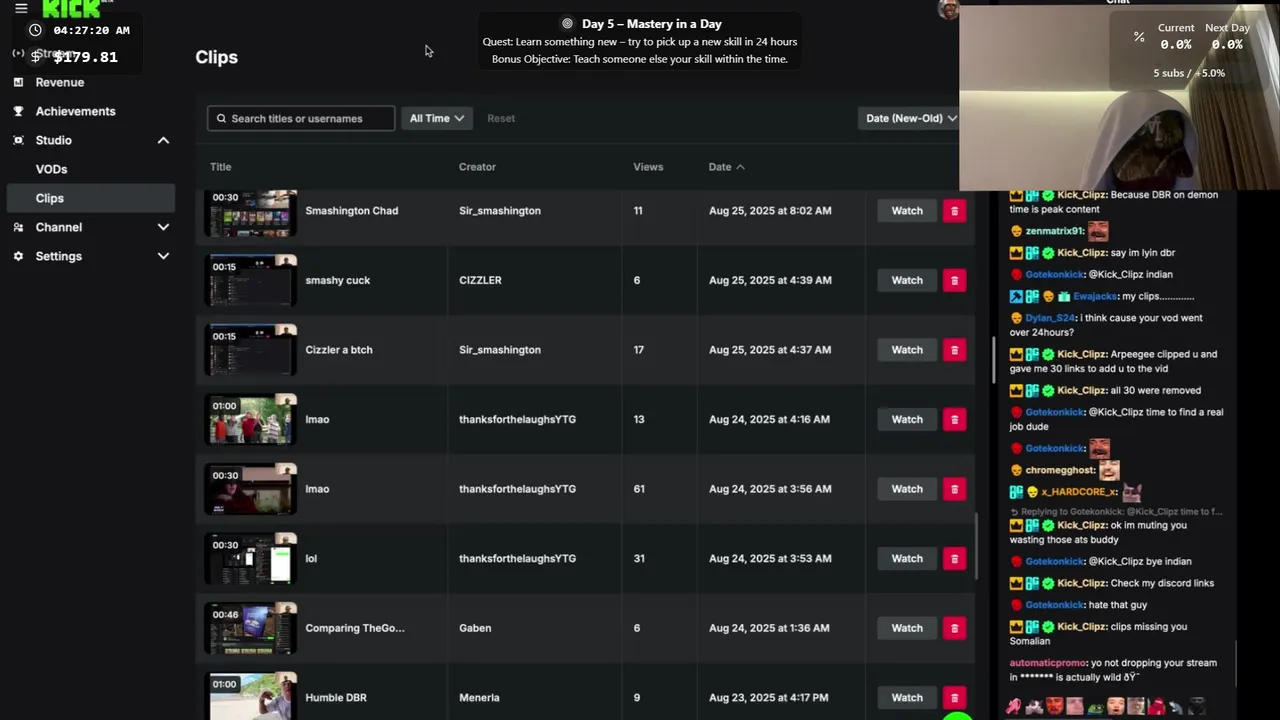Open the Comparing TheGo... clip thumbnail
Viewport: 1280px width, 720px height.
tap(252, 629)
